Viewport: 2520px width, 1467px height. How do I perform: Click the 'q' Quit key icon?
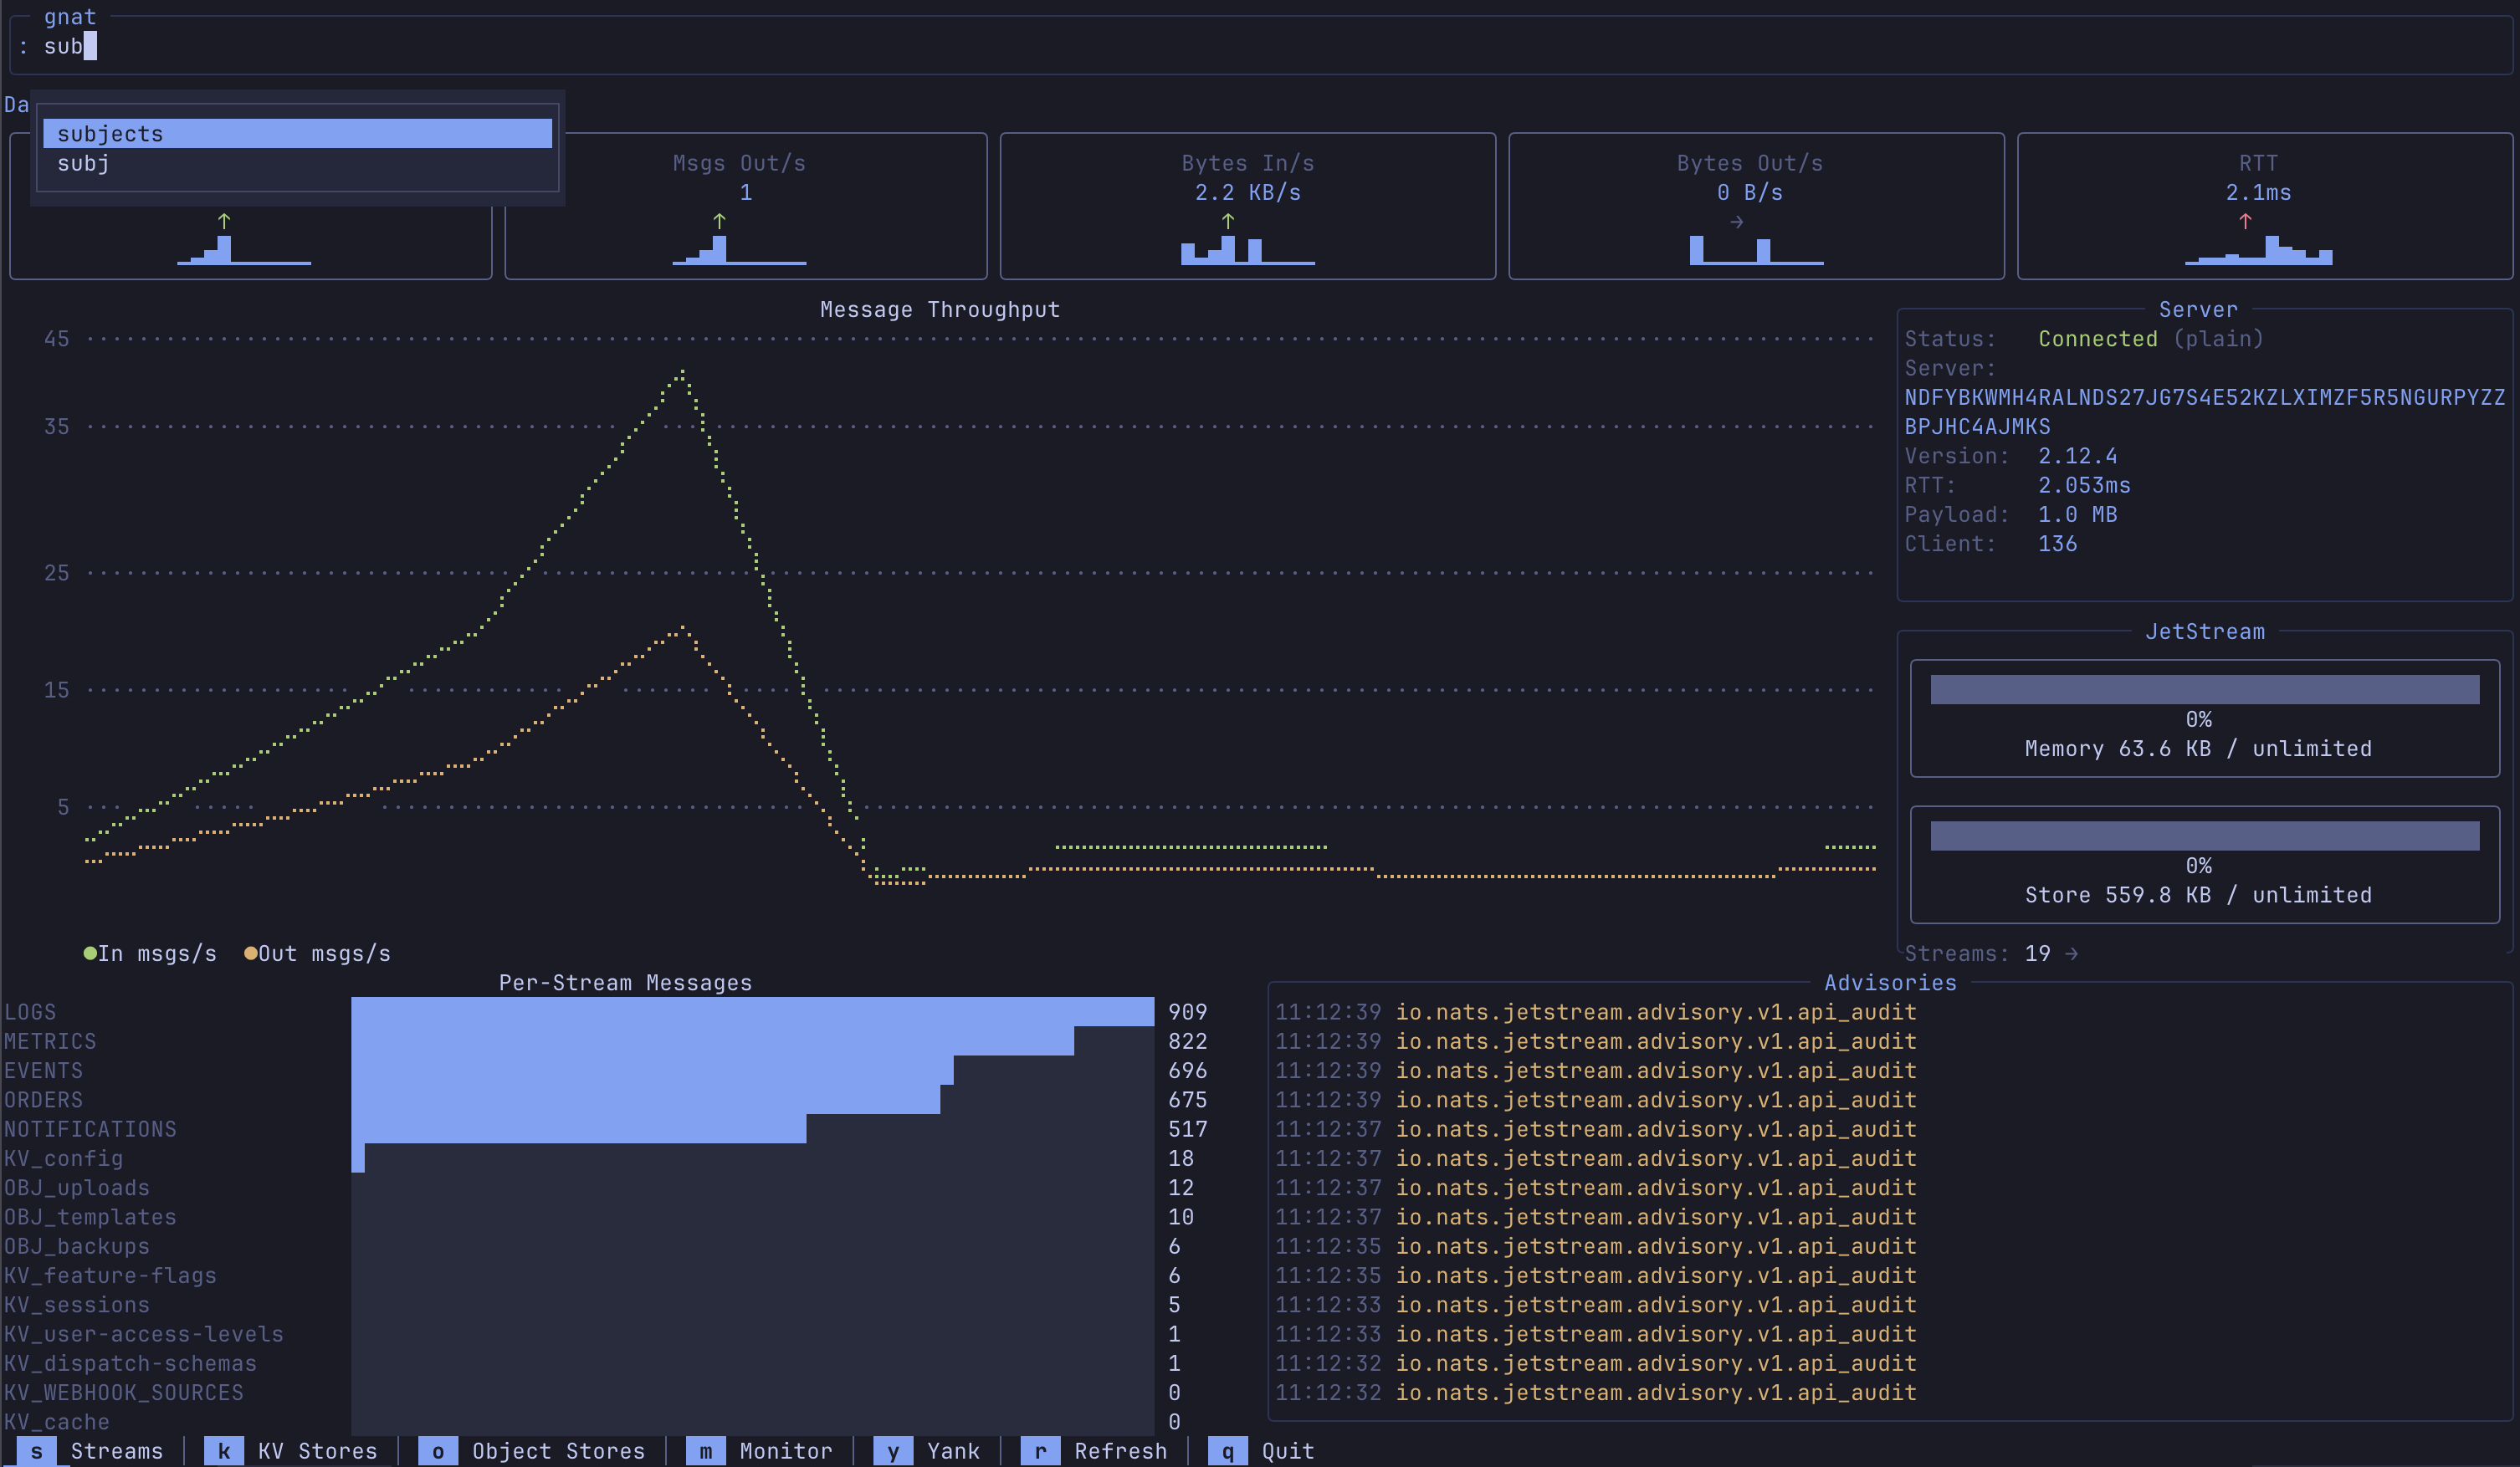[x=1228, y=1451]
